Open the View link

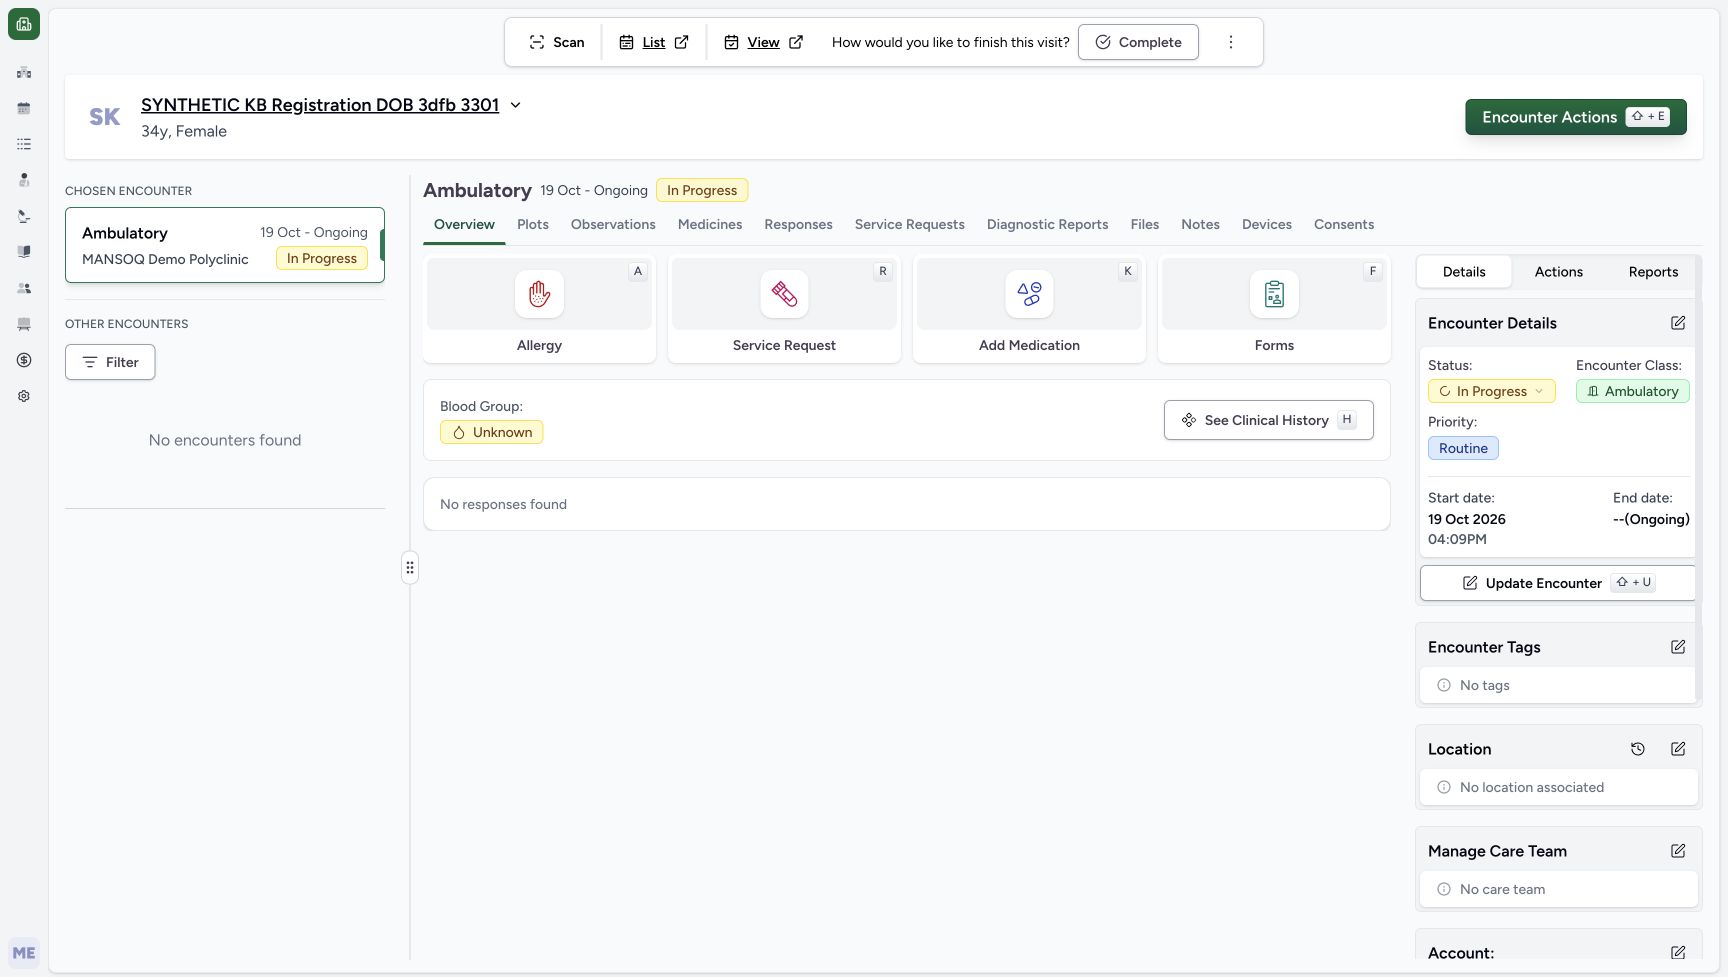[x=763, y=42]
